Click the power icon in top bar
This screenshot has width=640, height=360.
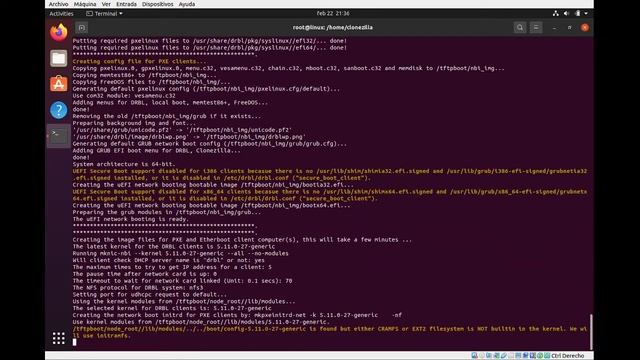click(x=578, y=13)
